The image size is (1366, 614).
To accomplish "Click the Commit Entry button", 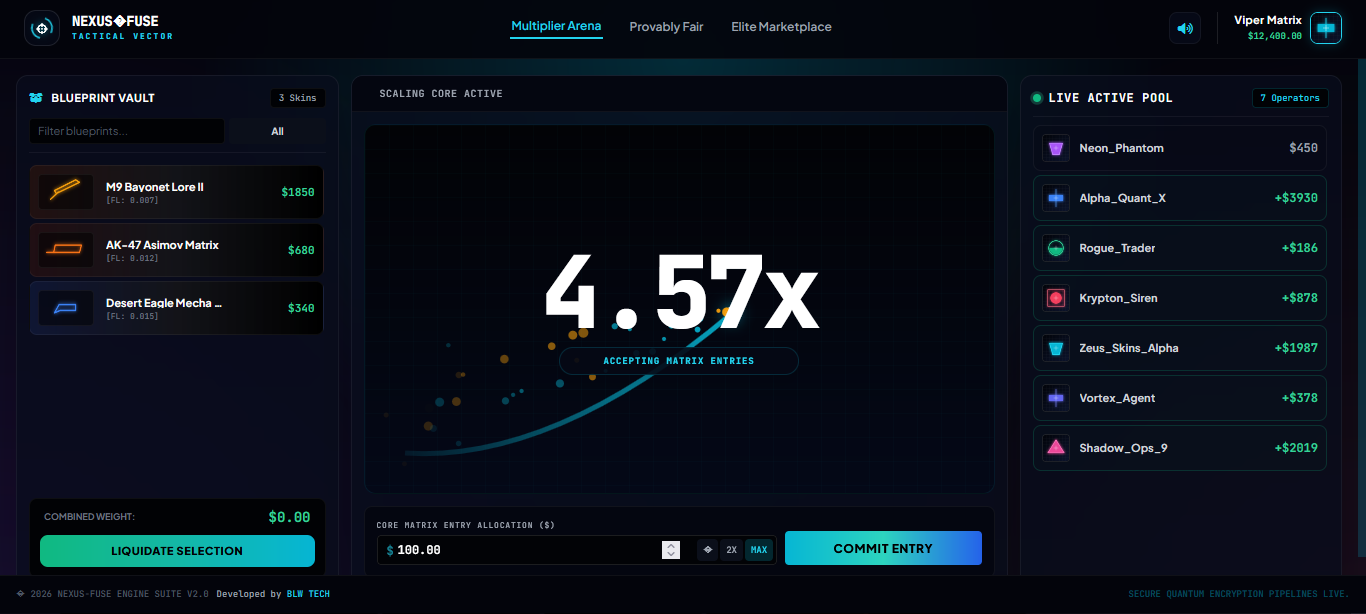I will [x=883, y=548].
